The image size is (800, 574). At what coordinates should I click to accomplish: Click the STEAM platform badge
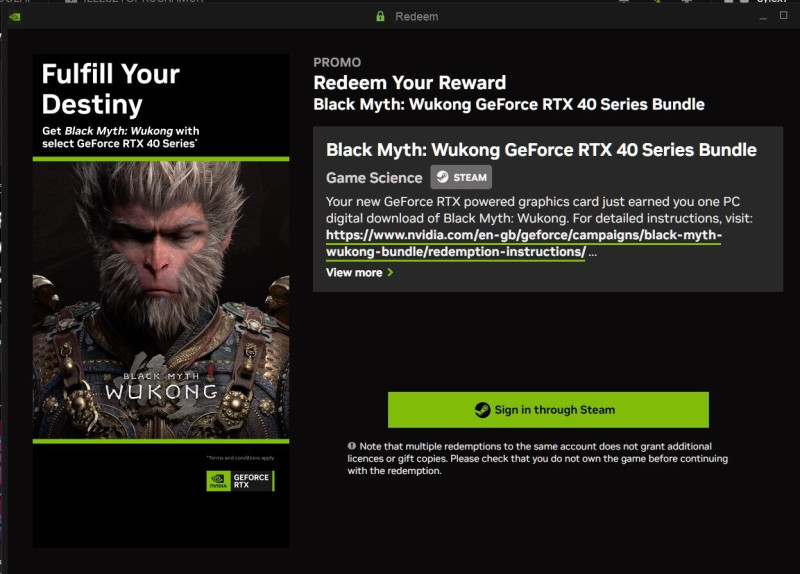click(x=461, y=177)
